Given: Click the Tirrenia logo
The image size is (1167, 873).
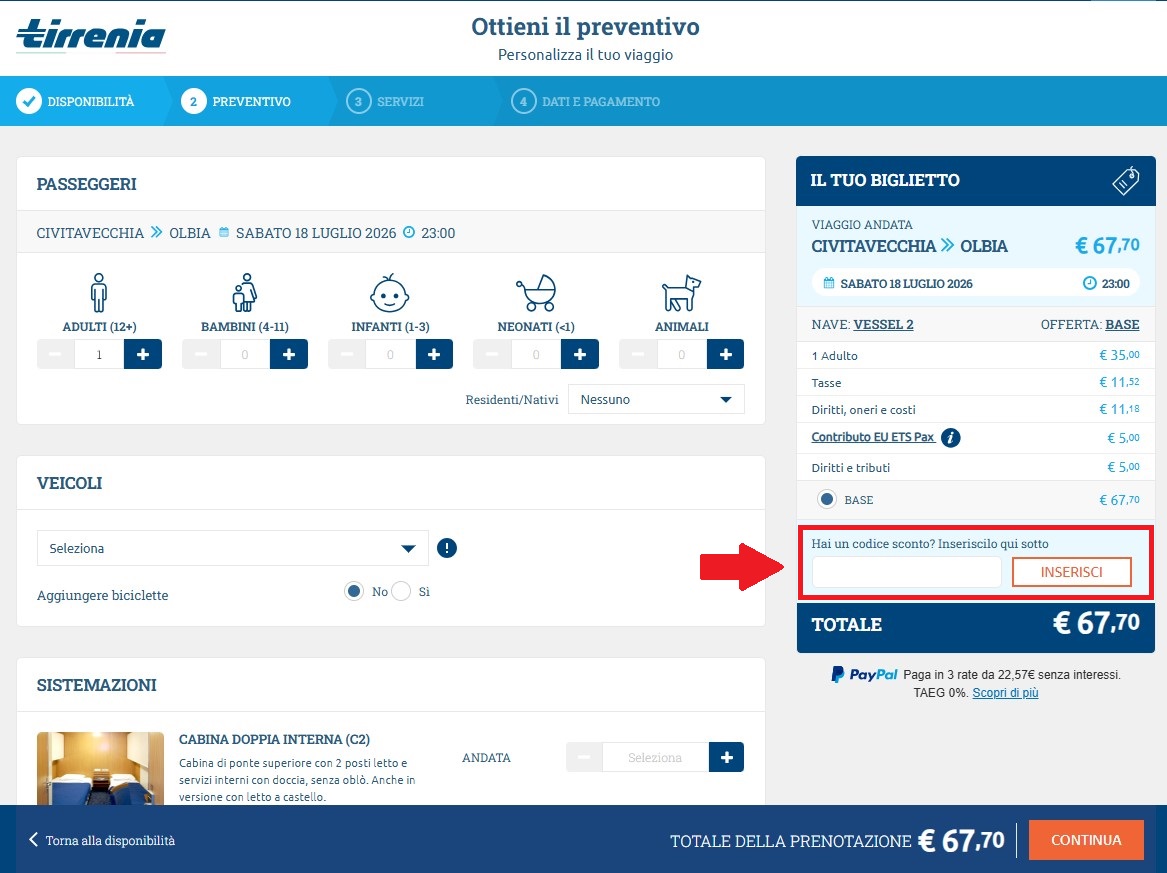Looking at the screenshot, I should (90, 33).
